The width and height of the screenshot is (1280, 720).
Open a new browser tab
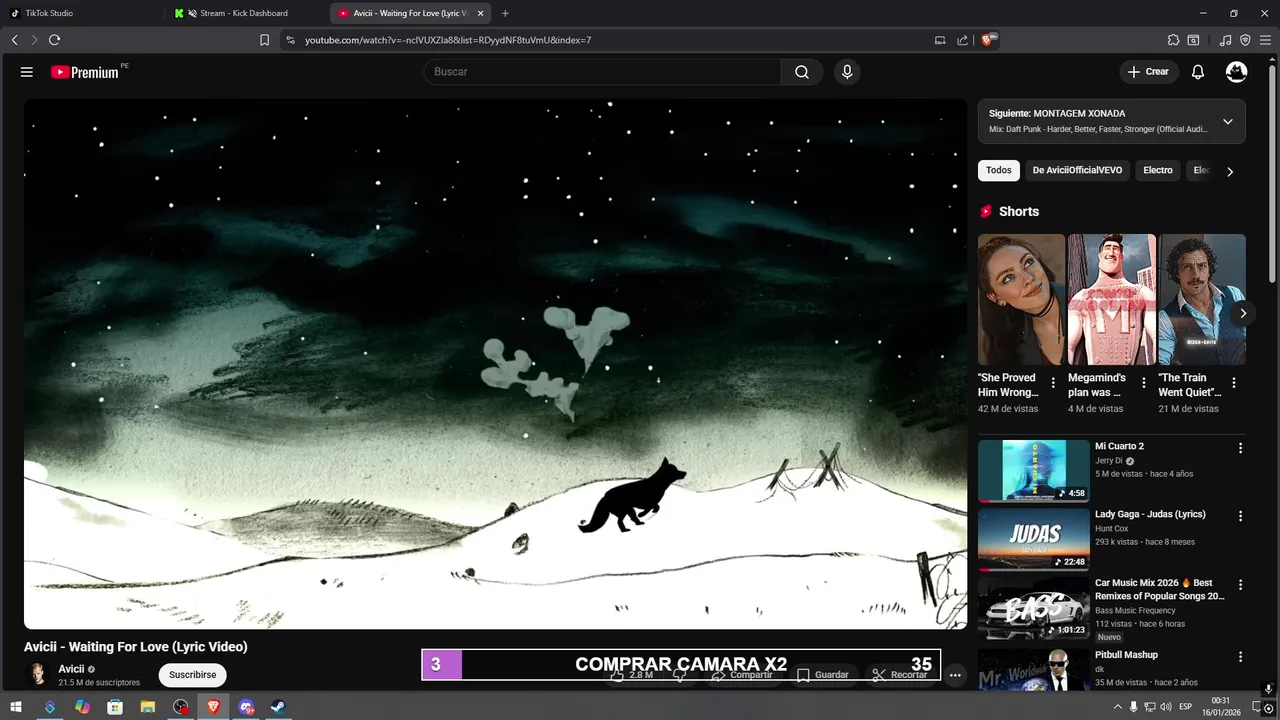pos(505,13)
